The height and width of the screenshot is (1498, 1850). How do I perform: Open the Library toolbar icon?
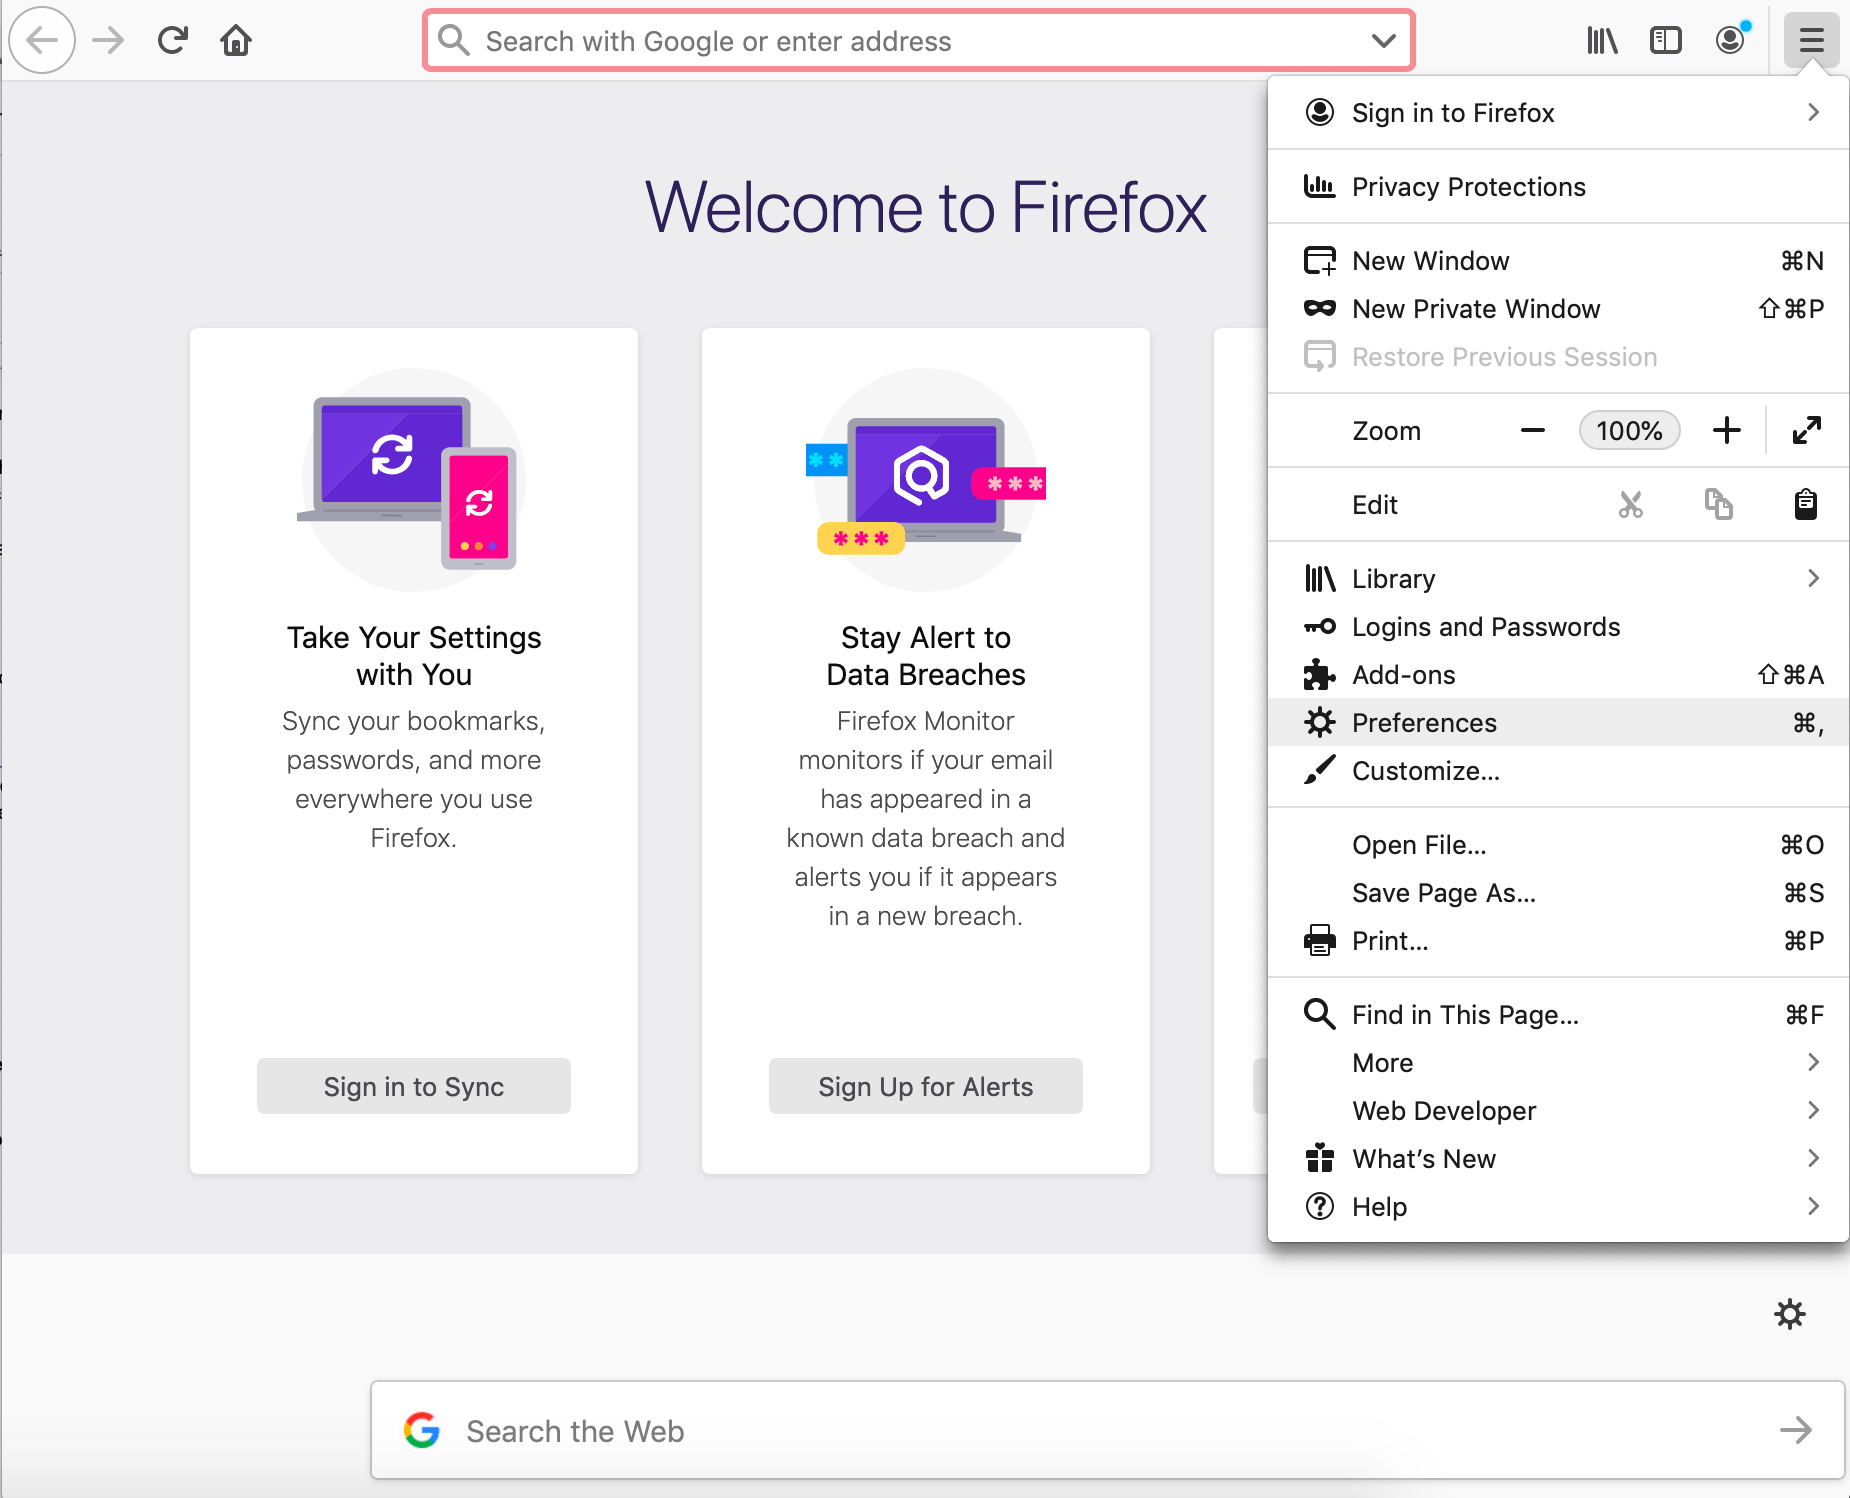click(1602, 40)
